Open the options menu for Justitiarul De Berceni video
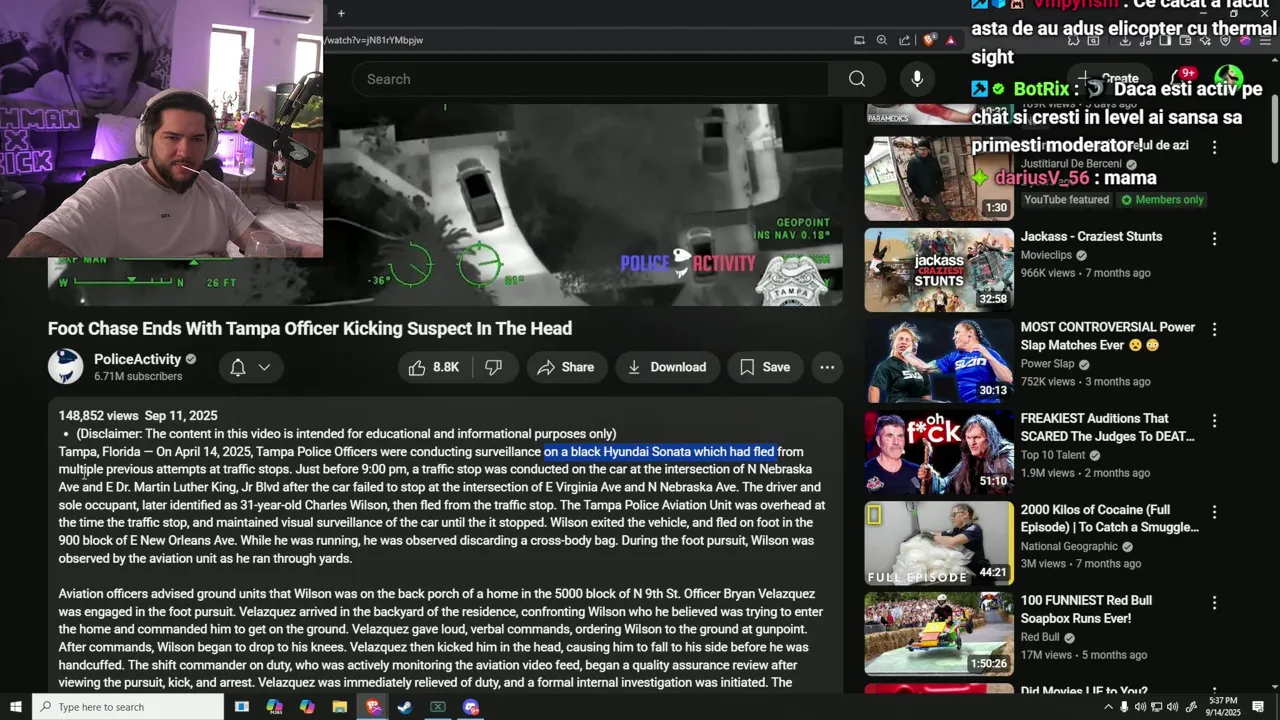1280x720 pixels. coord(1214,147)
